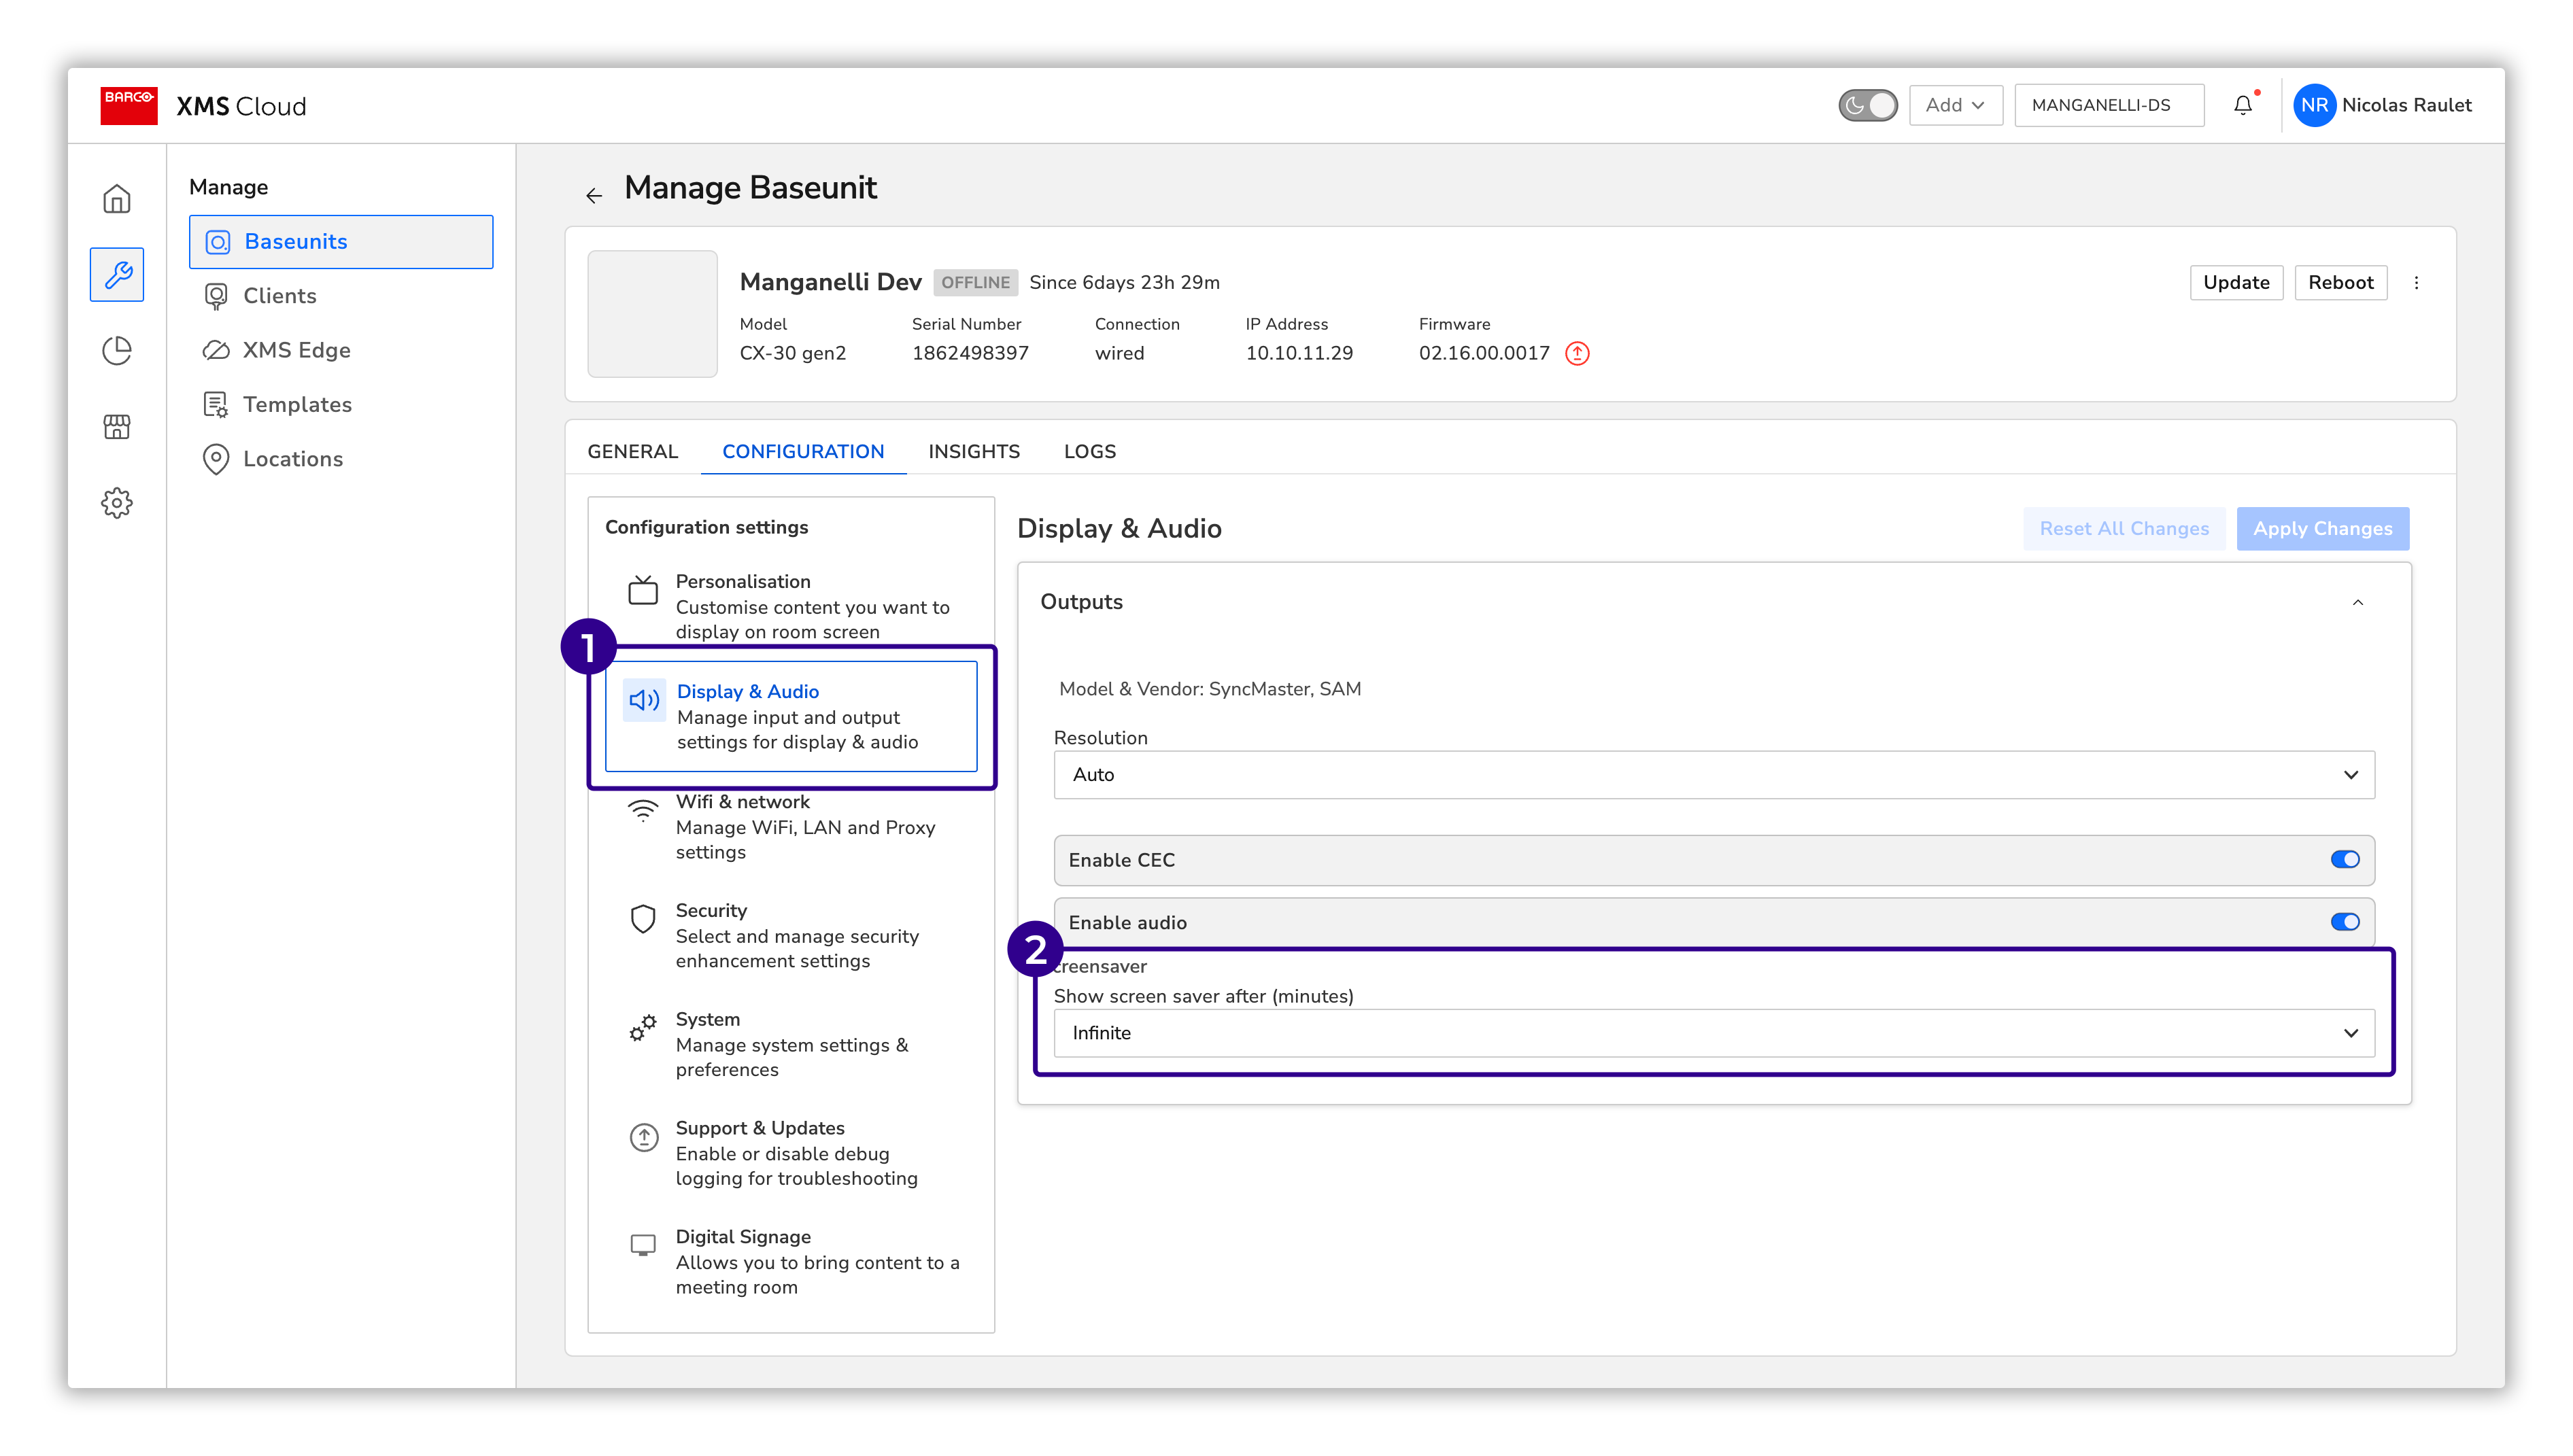Click the Reboot button
Screen dimensions: 2573x1456
[2340, 283]
